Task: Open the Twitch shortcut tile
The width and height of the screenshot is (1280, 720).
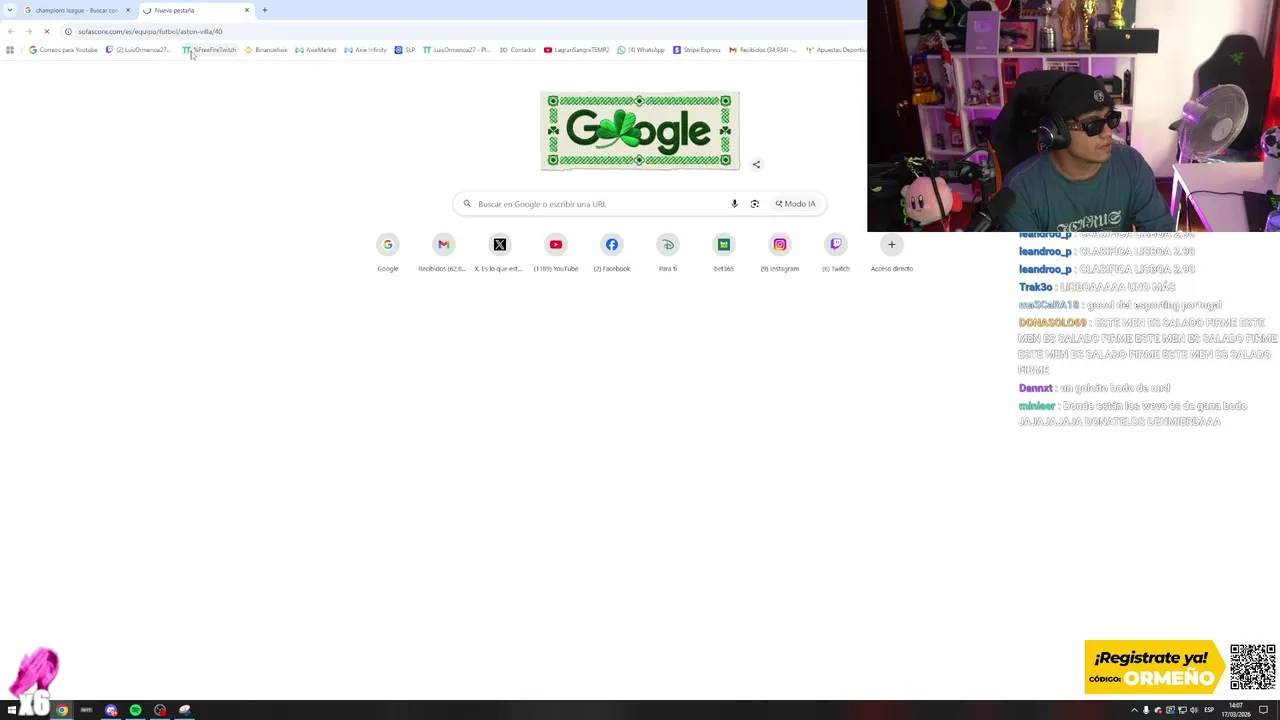Action: pos(836,252)
